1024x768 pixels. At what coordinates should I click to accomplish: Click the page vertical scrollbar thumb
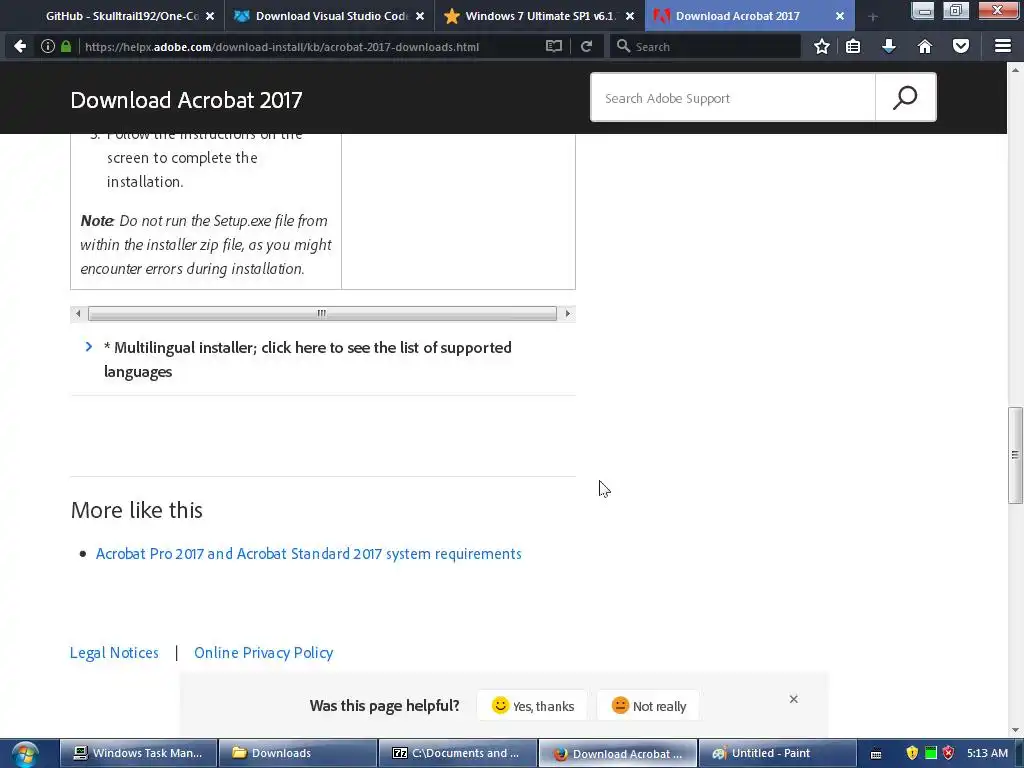point(1015,455)
